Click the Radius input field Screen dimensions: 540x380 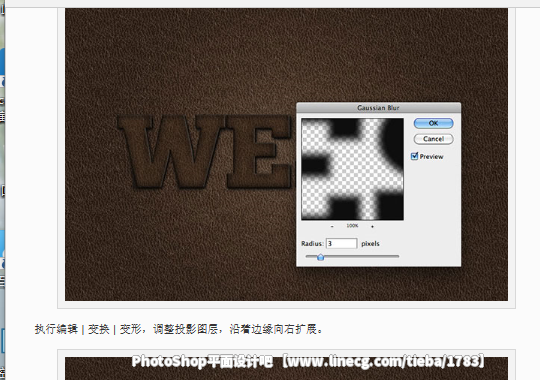pos(341,244)
